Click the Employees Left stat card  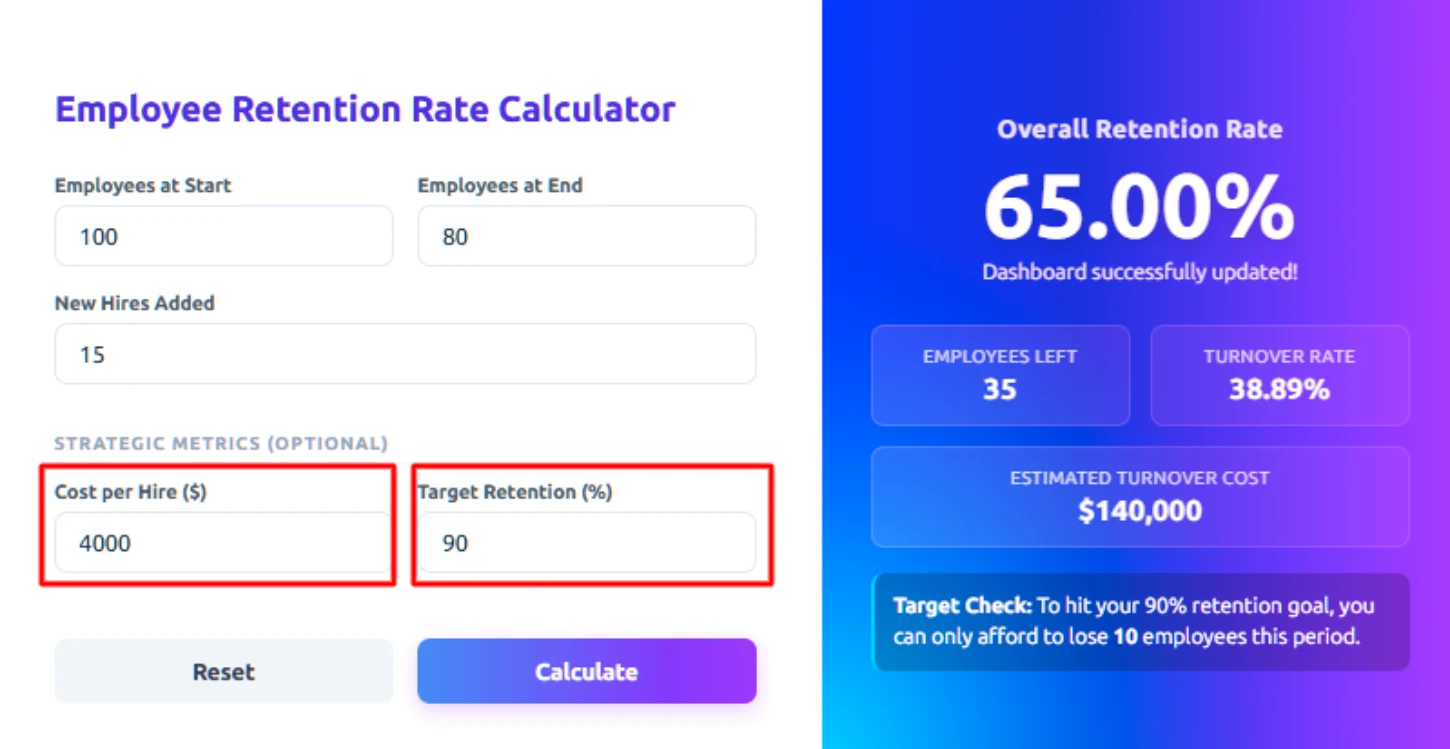(1000, 375)
